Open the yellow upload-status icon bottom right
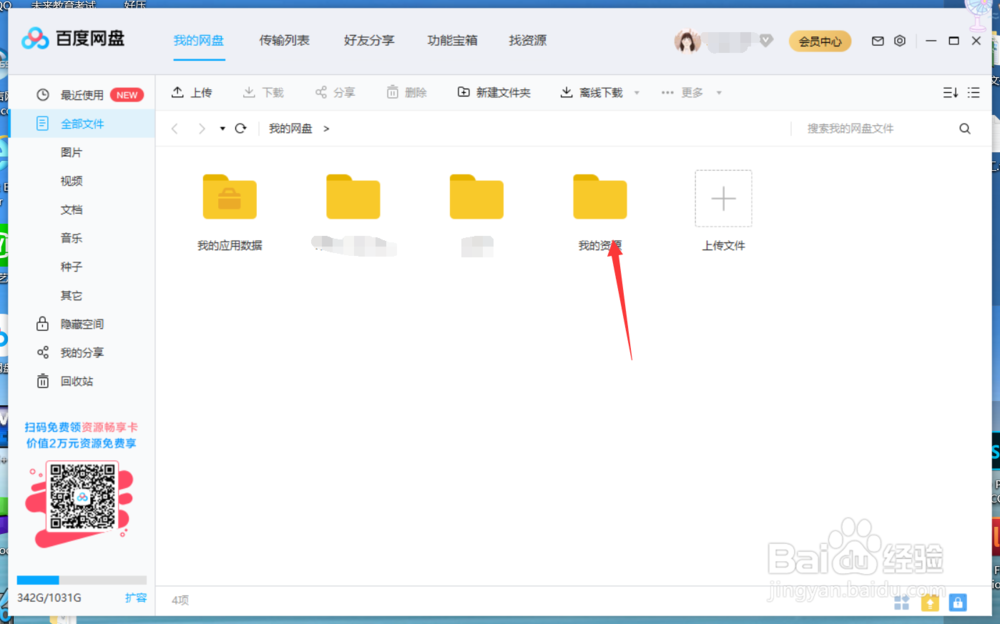Image resolution: width=1000 pixels, height=624 pixels. point(929,602)
